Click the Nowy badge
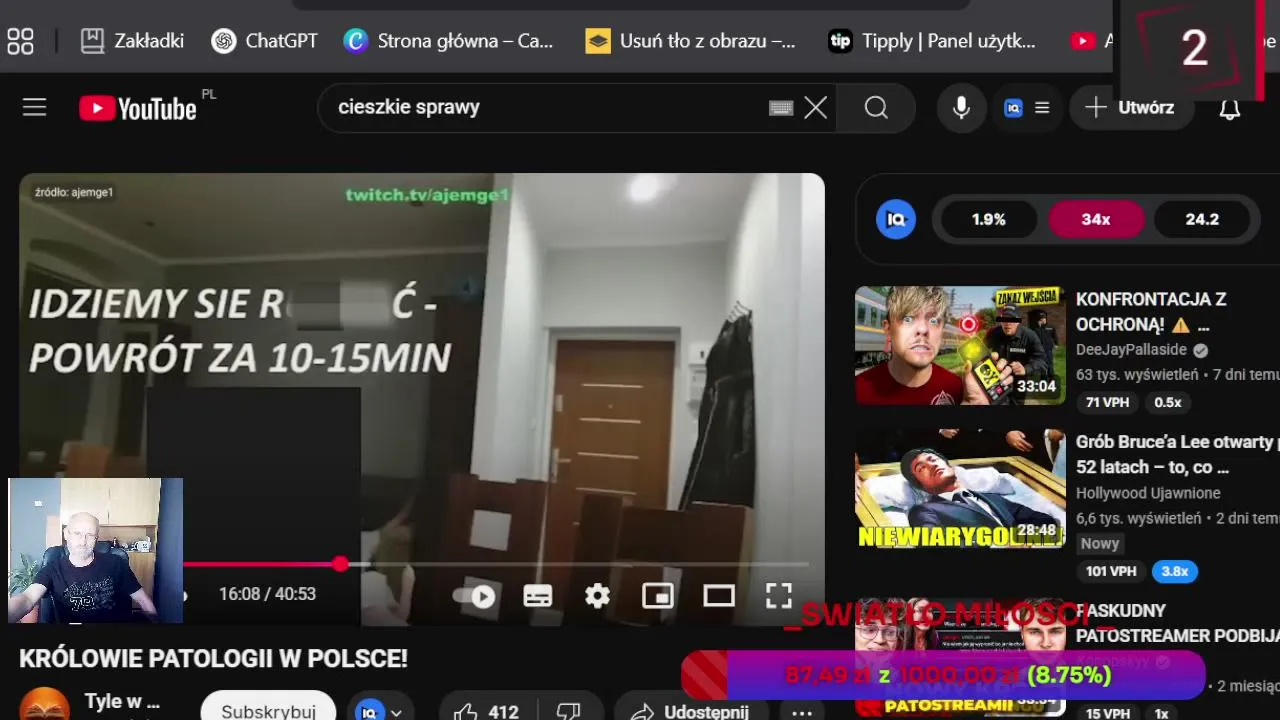Image resolution: width=1280 pixels, height=720 pixels. (1100, 544)
